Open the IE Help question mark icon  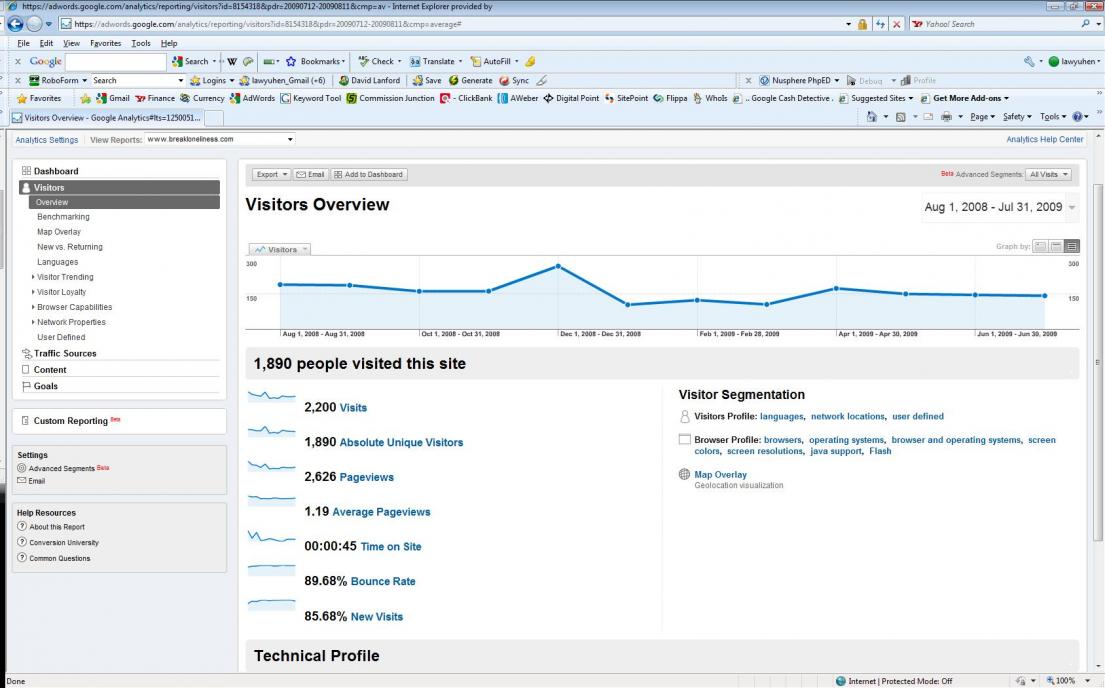[1077, 116]
